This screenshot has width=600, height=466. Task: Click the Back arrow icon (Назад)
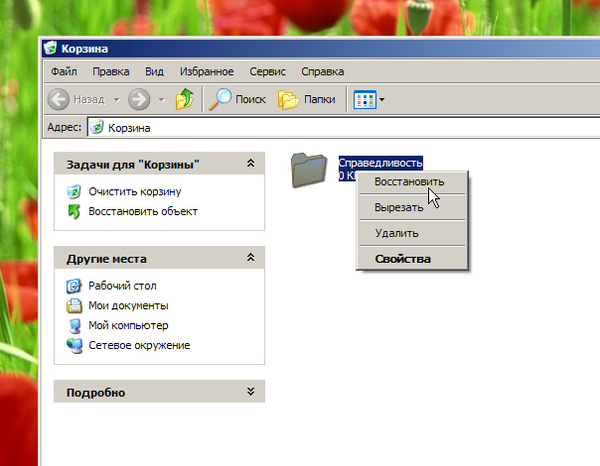59,100
